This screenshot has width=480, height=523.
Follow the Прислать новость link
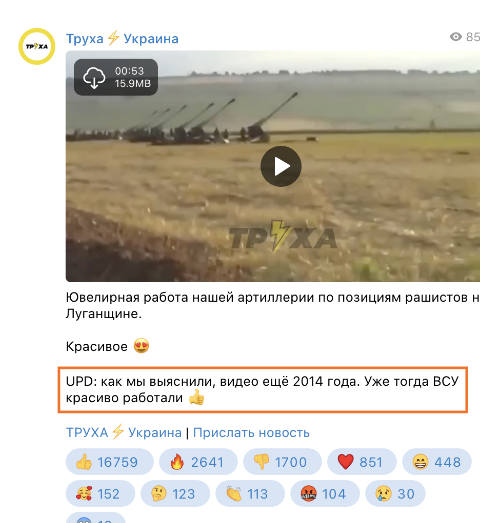(251, 433)
